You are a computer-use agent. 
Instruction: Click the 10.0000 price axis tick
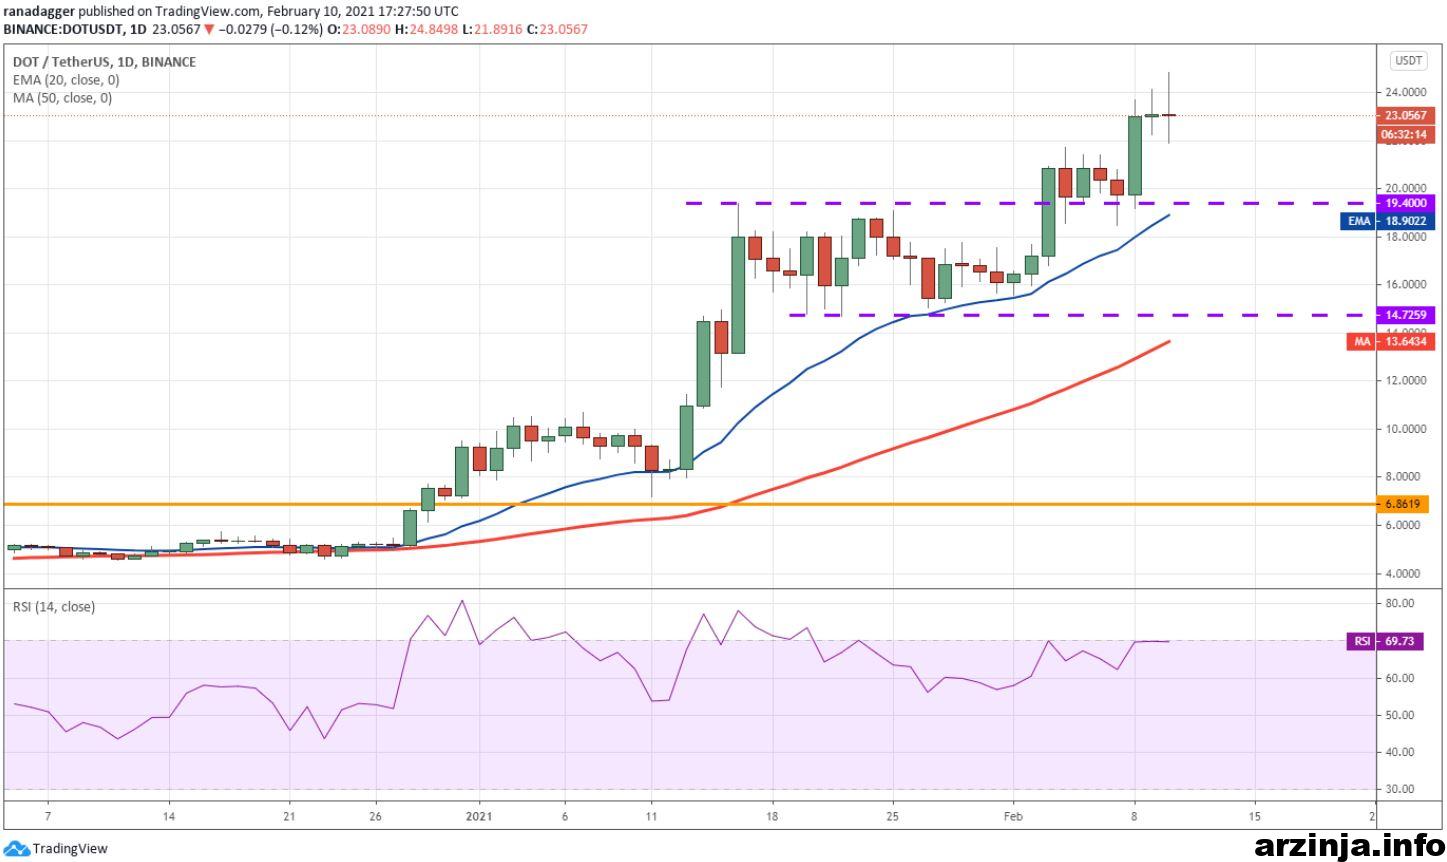[x=1405, y=429]
